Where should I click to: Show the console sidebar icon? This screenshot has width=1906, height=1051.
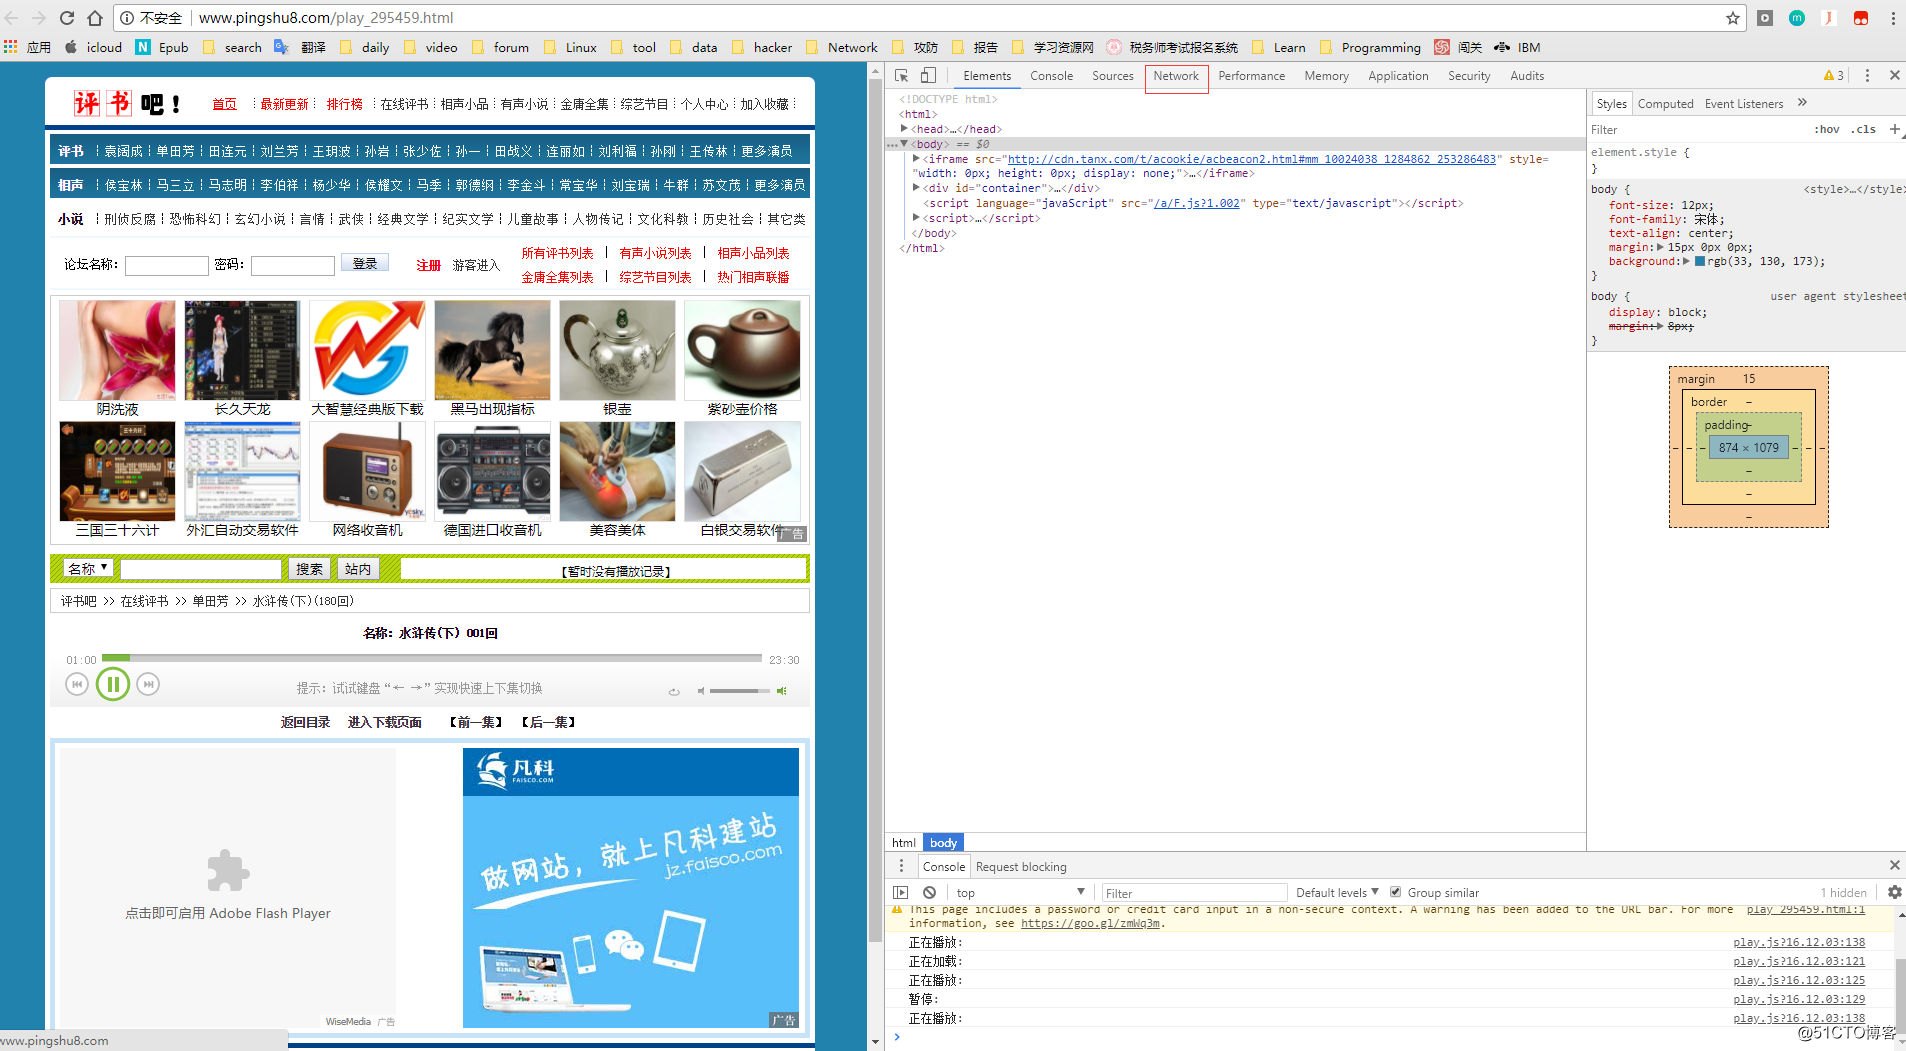pos(901,892)
